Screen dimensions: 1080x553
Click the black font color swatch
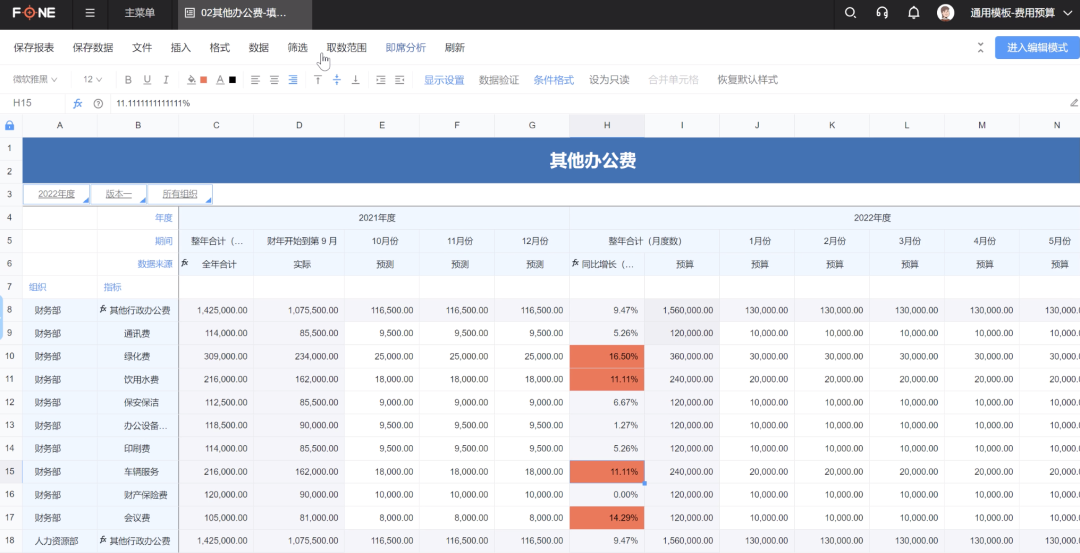click(x=233, y=80)
